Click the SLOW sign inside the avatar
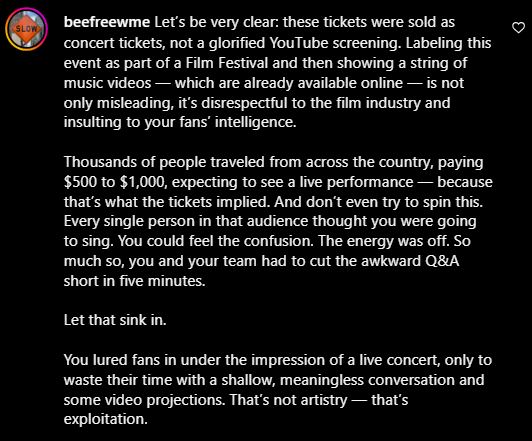 click(26, 29)
